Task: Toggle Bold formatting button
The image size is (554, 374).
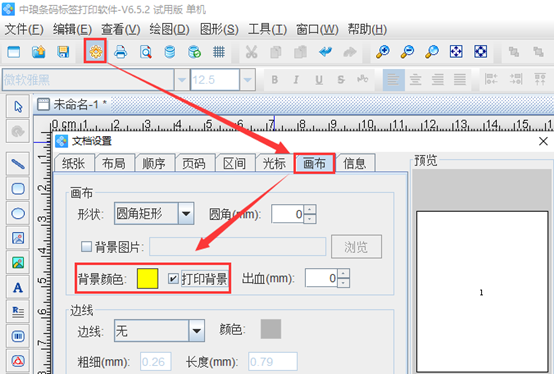Action: tap(275, 79)
